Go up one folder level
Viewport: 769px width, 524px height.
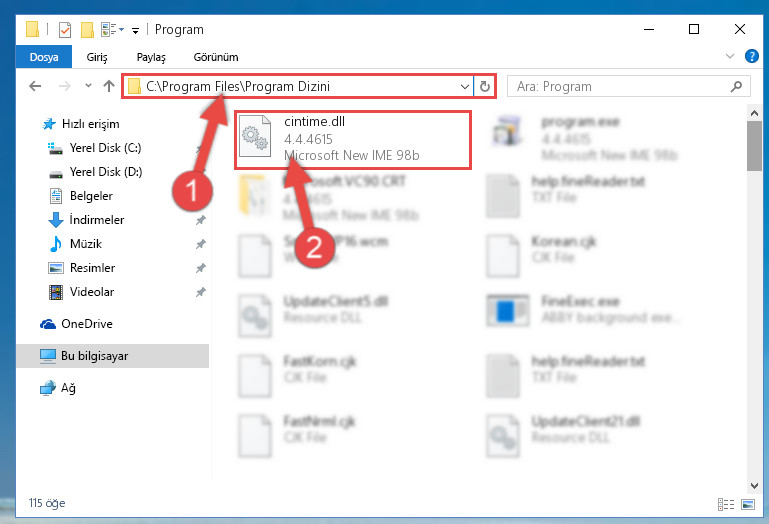click(x=109, y=86)
